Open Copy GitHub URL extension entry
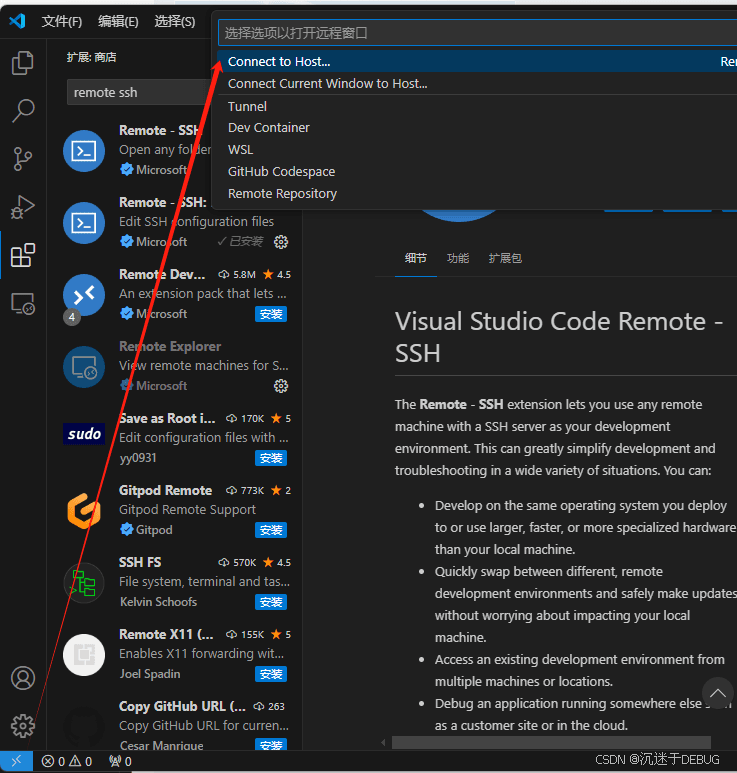Viewport: 737px width, 773px height. tap(175, 725)
